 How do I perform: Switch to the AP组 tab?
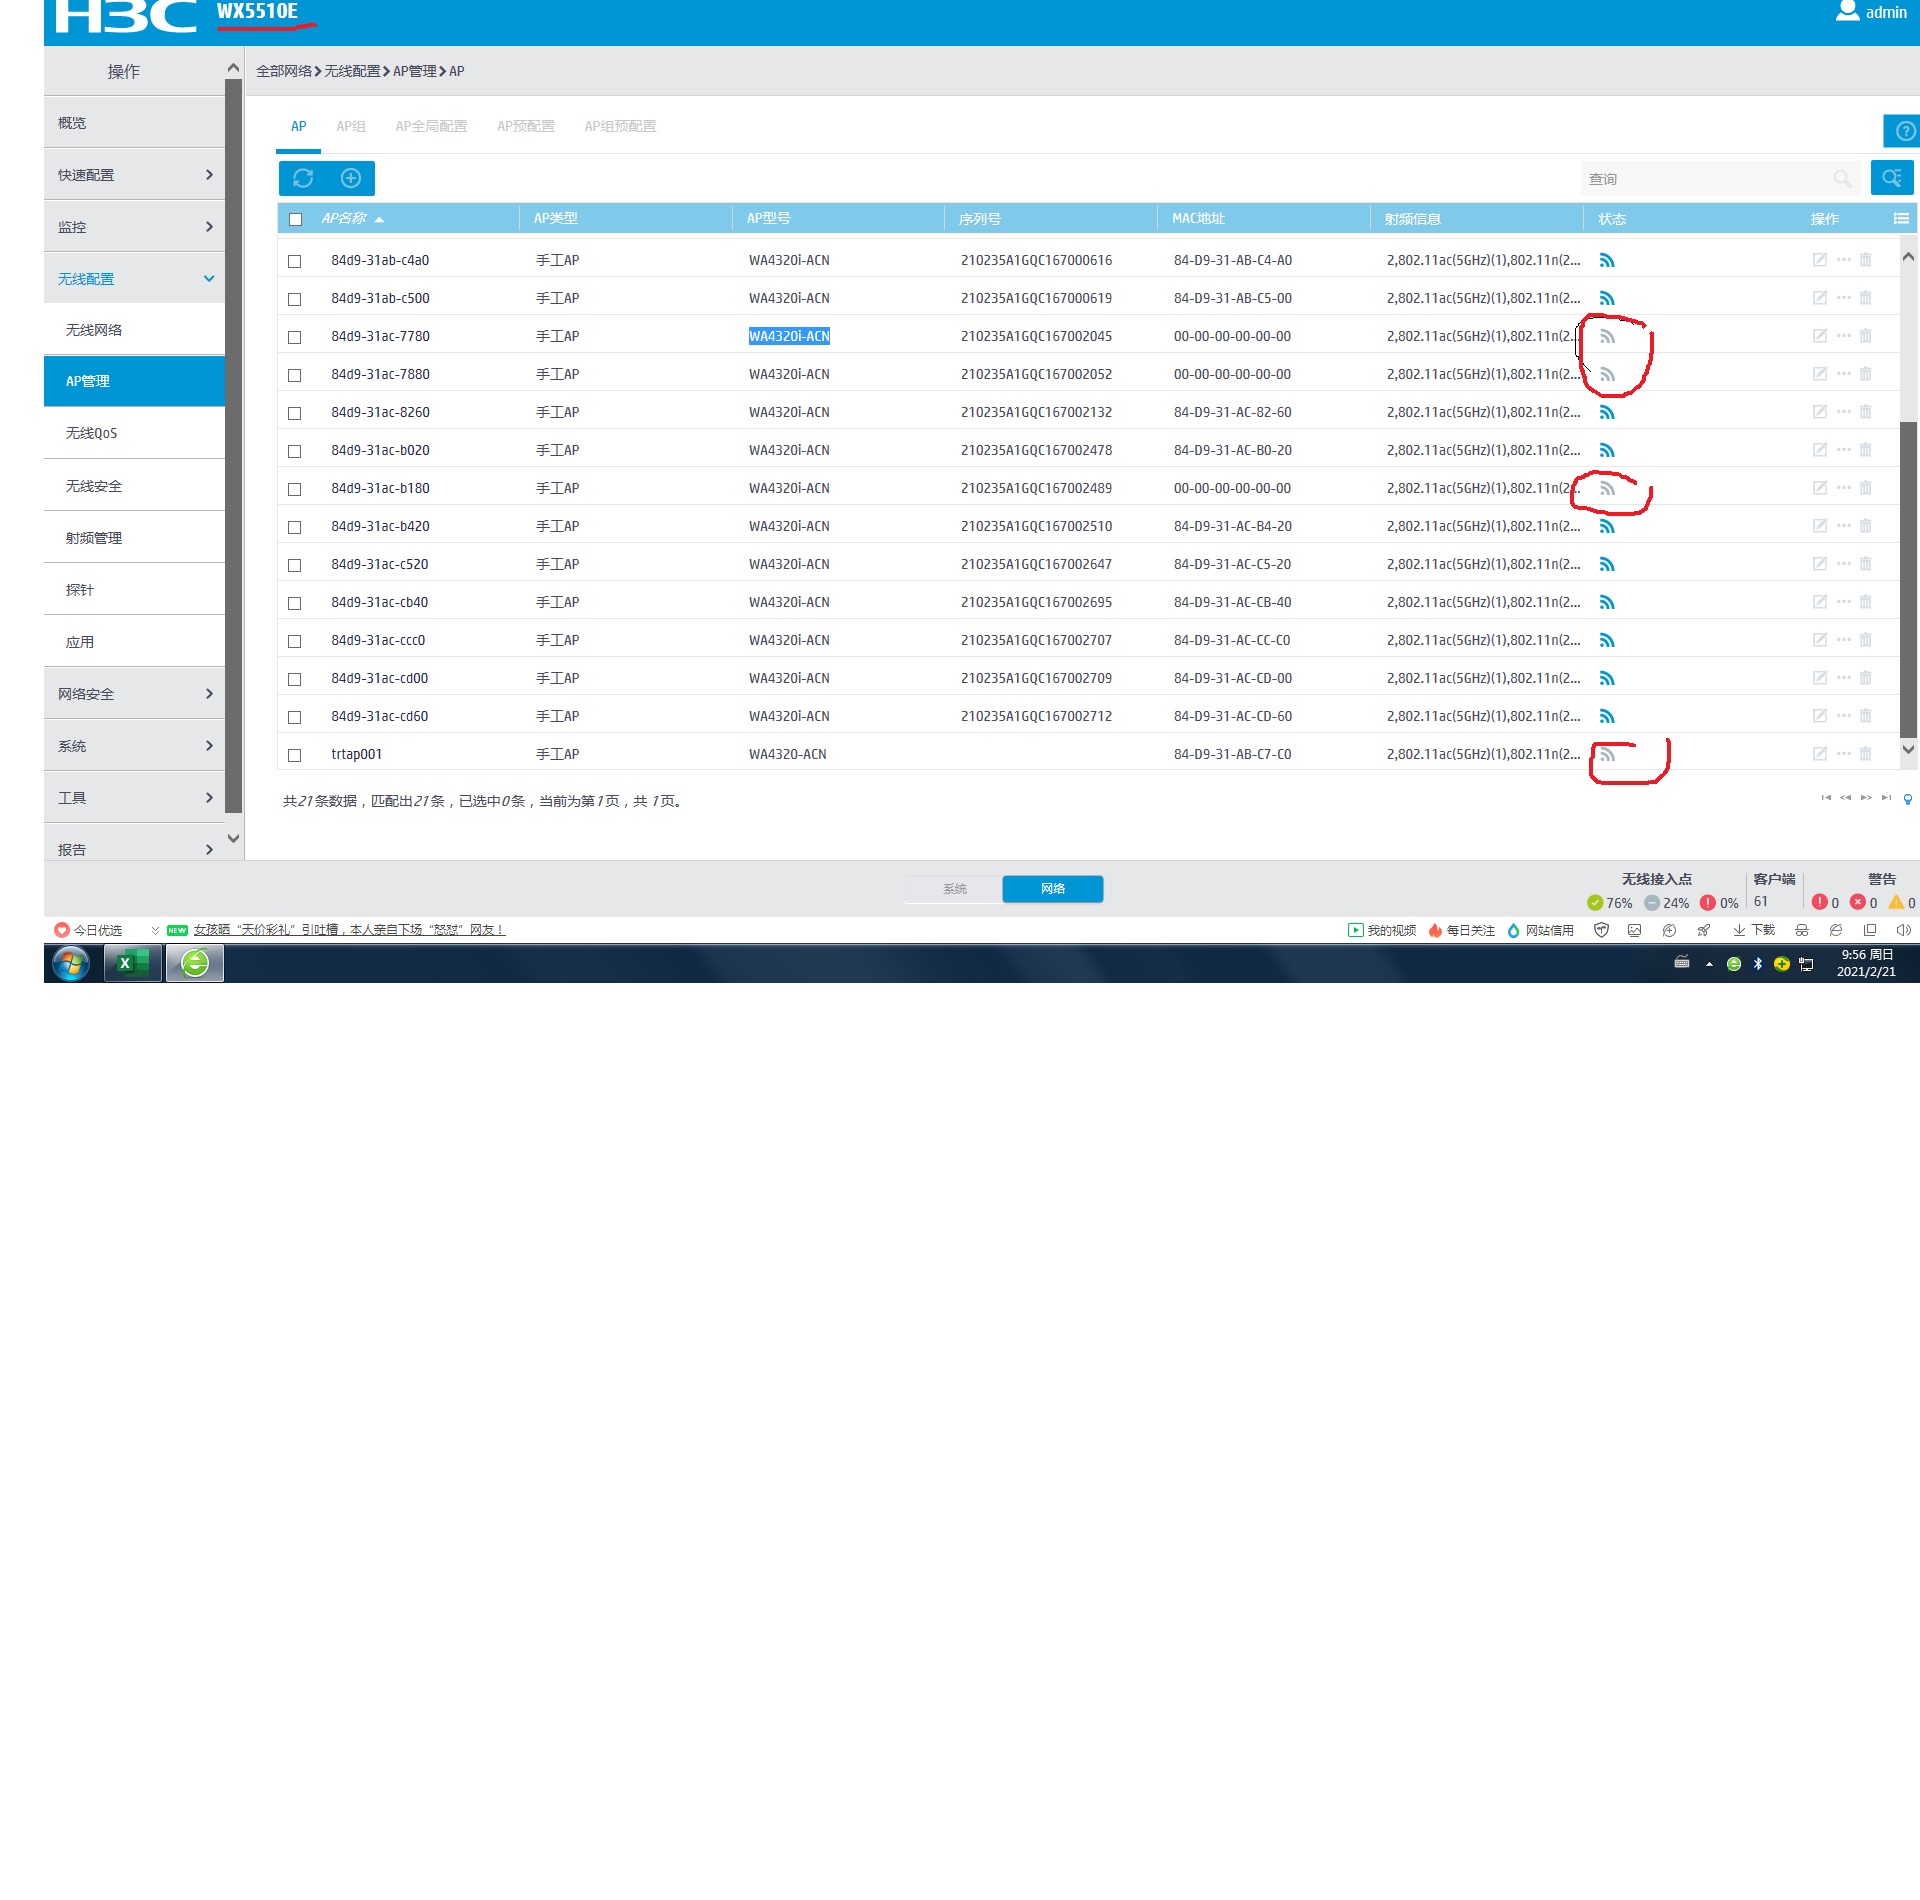350,126
